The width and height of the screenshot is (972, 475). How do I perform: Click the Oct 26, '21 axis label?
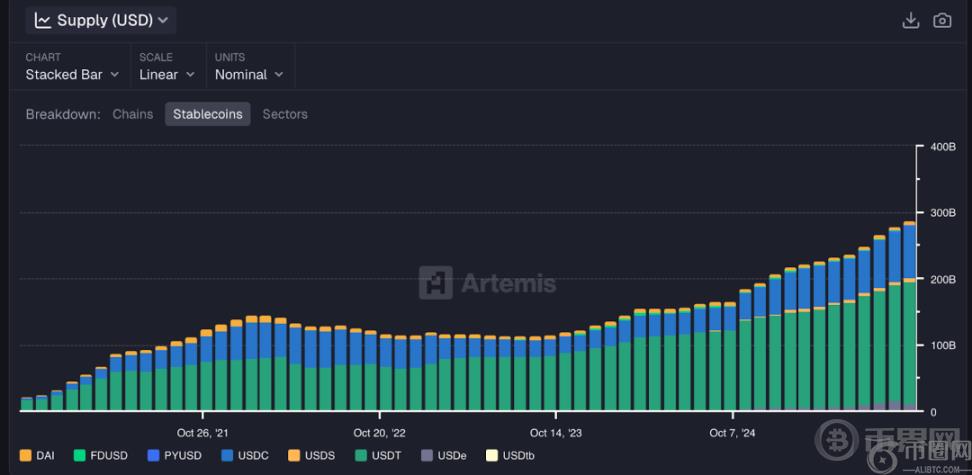click(203, 433)
